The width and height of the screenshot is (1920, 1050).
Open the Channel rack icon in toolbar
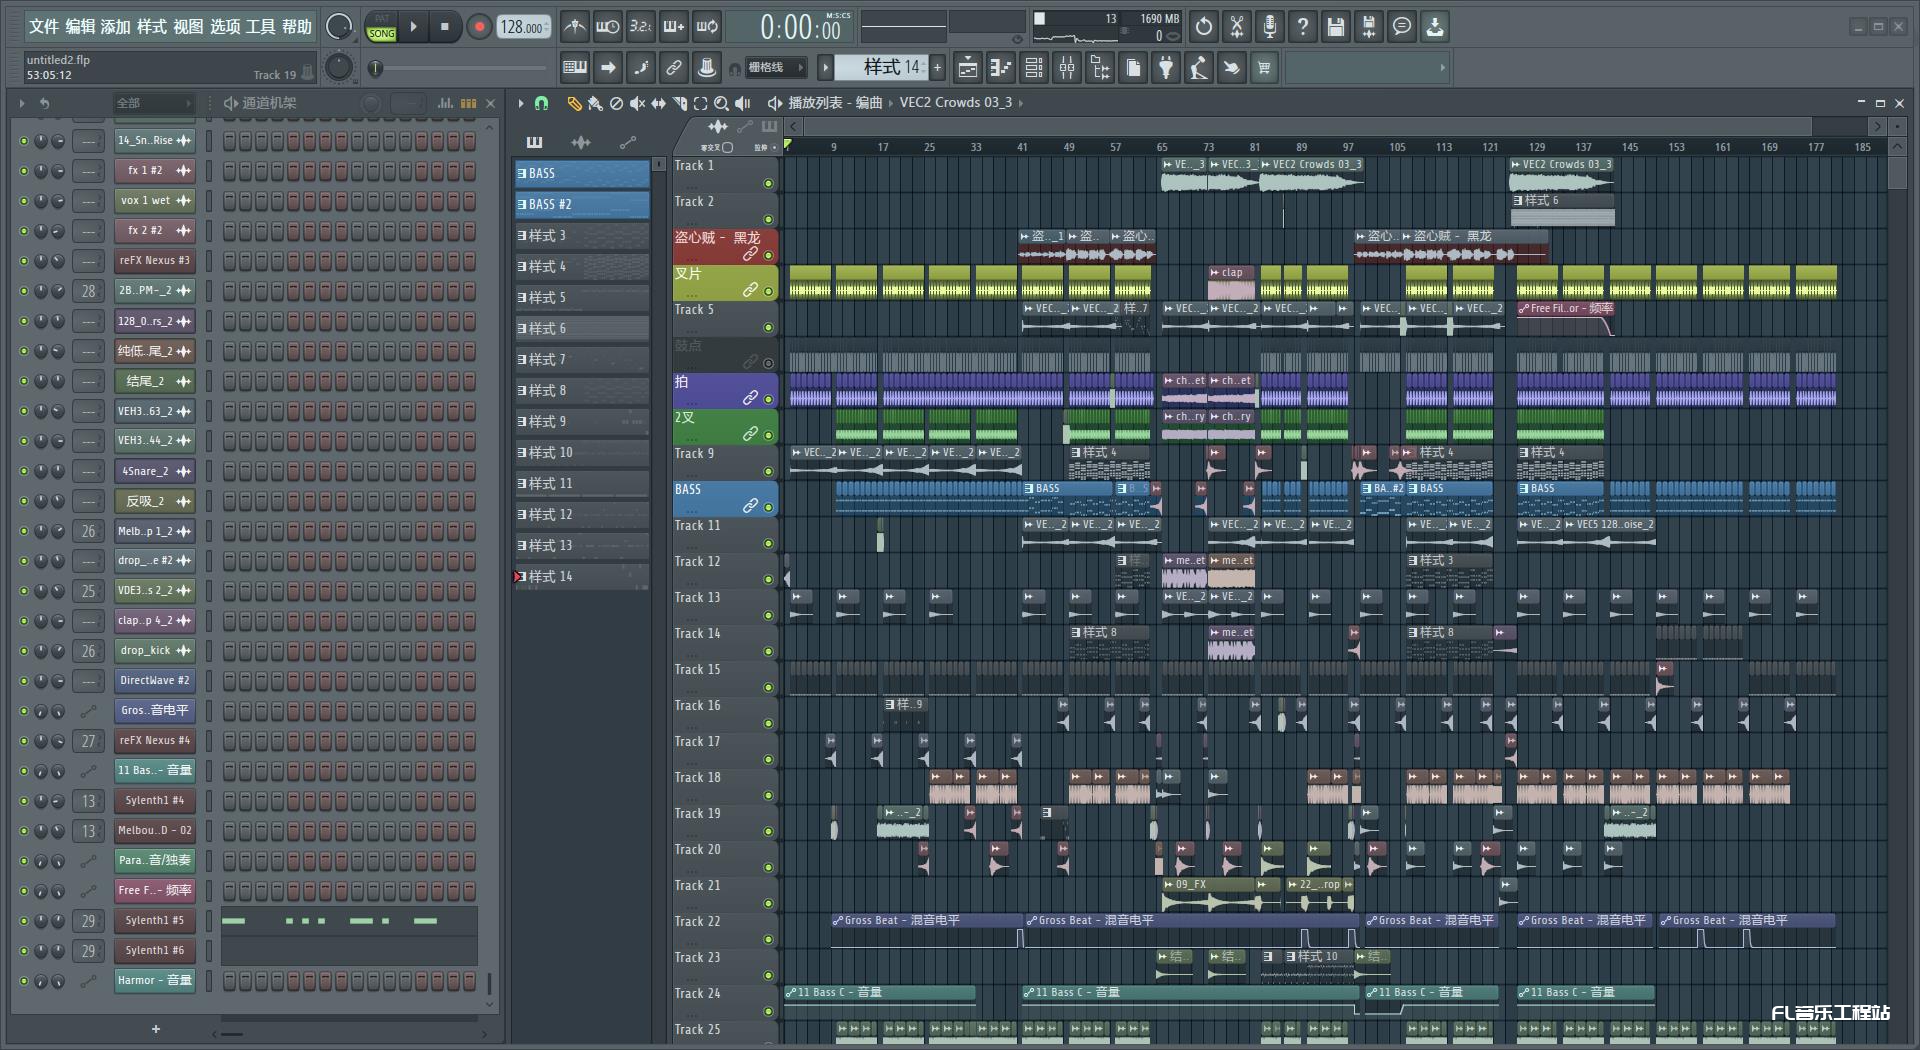pyautogui.click(x=1034, y=68)
